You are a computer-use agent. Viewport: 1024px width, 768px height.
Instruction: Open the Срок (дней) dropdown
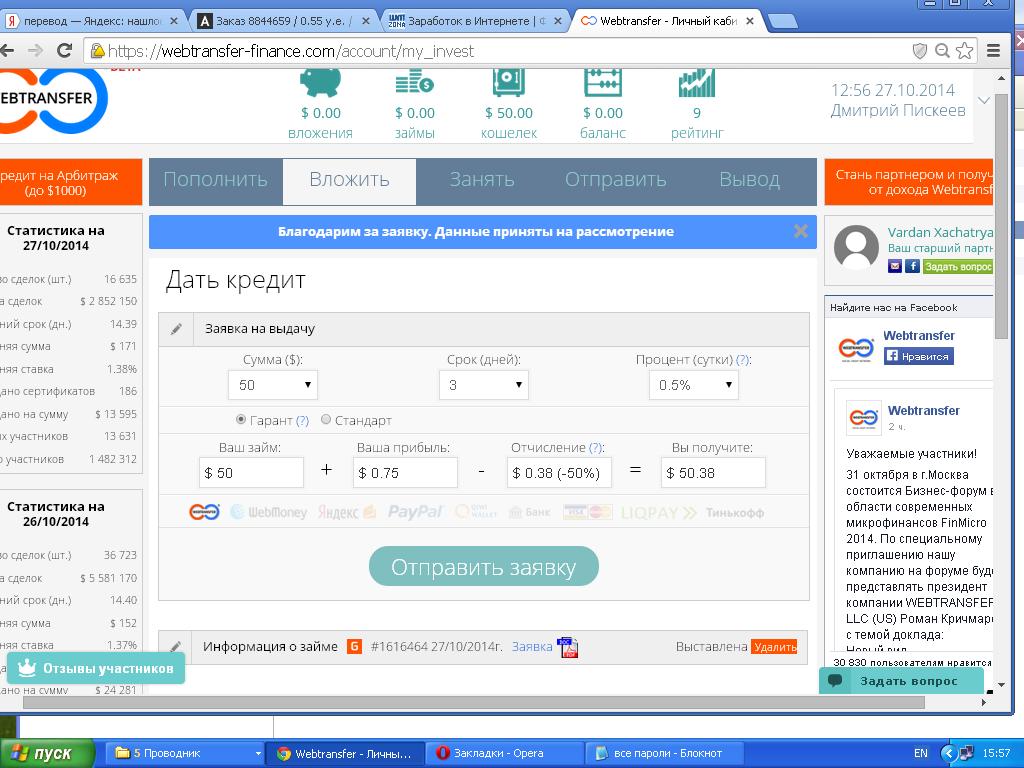(x=484, y=385)
